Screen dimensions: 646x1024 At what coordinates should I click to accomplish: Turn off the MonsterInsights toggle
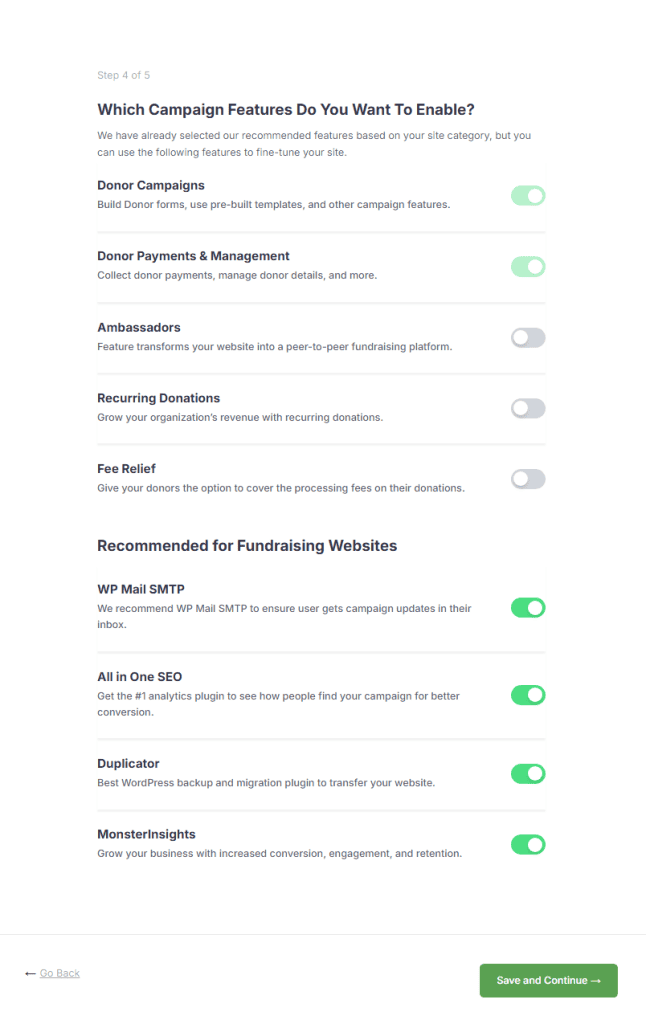(x=528, y=844)
